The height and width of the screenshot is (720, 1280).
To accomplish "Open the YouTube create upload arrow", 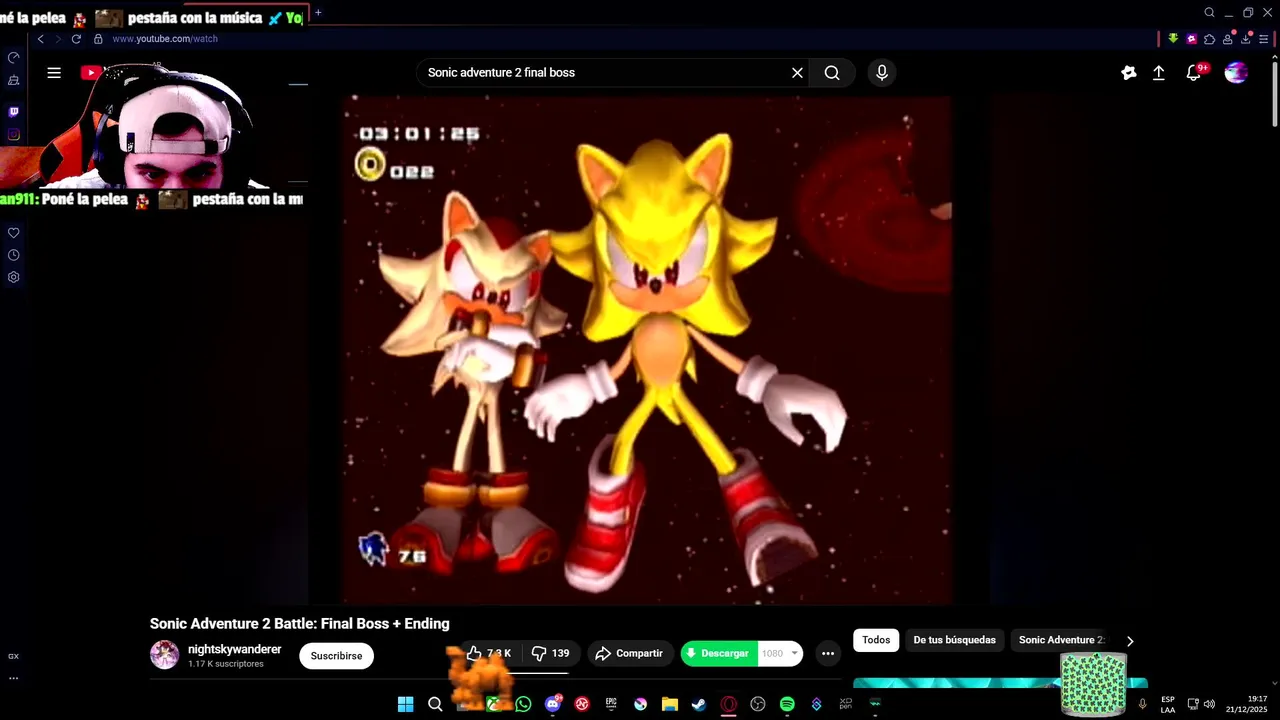I will pyautogui.click(x=1159, y=73).
